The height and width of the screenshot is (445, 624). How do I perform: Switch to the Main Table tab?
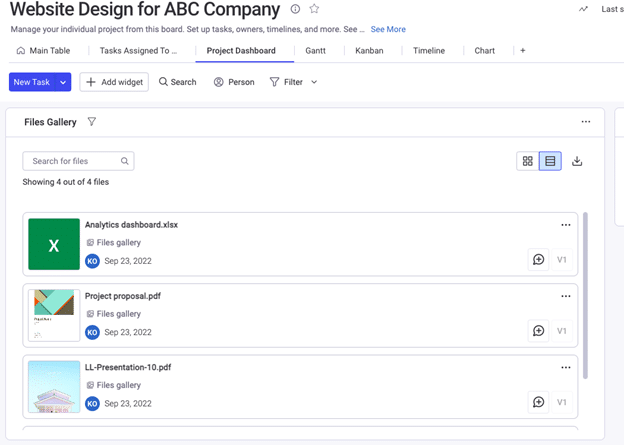pyautogui.click(x=43, y=51)
